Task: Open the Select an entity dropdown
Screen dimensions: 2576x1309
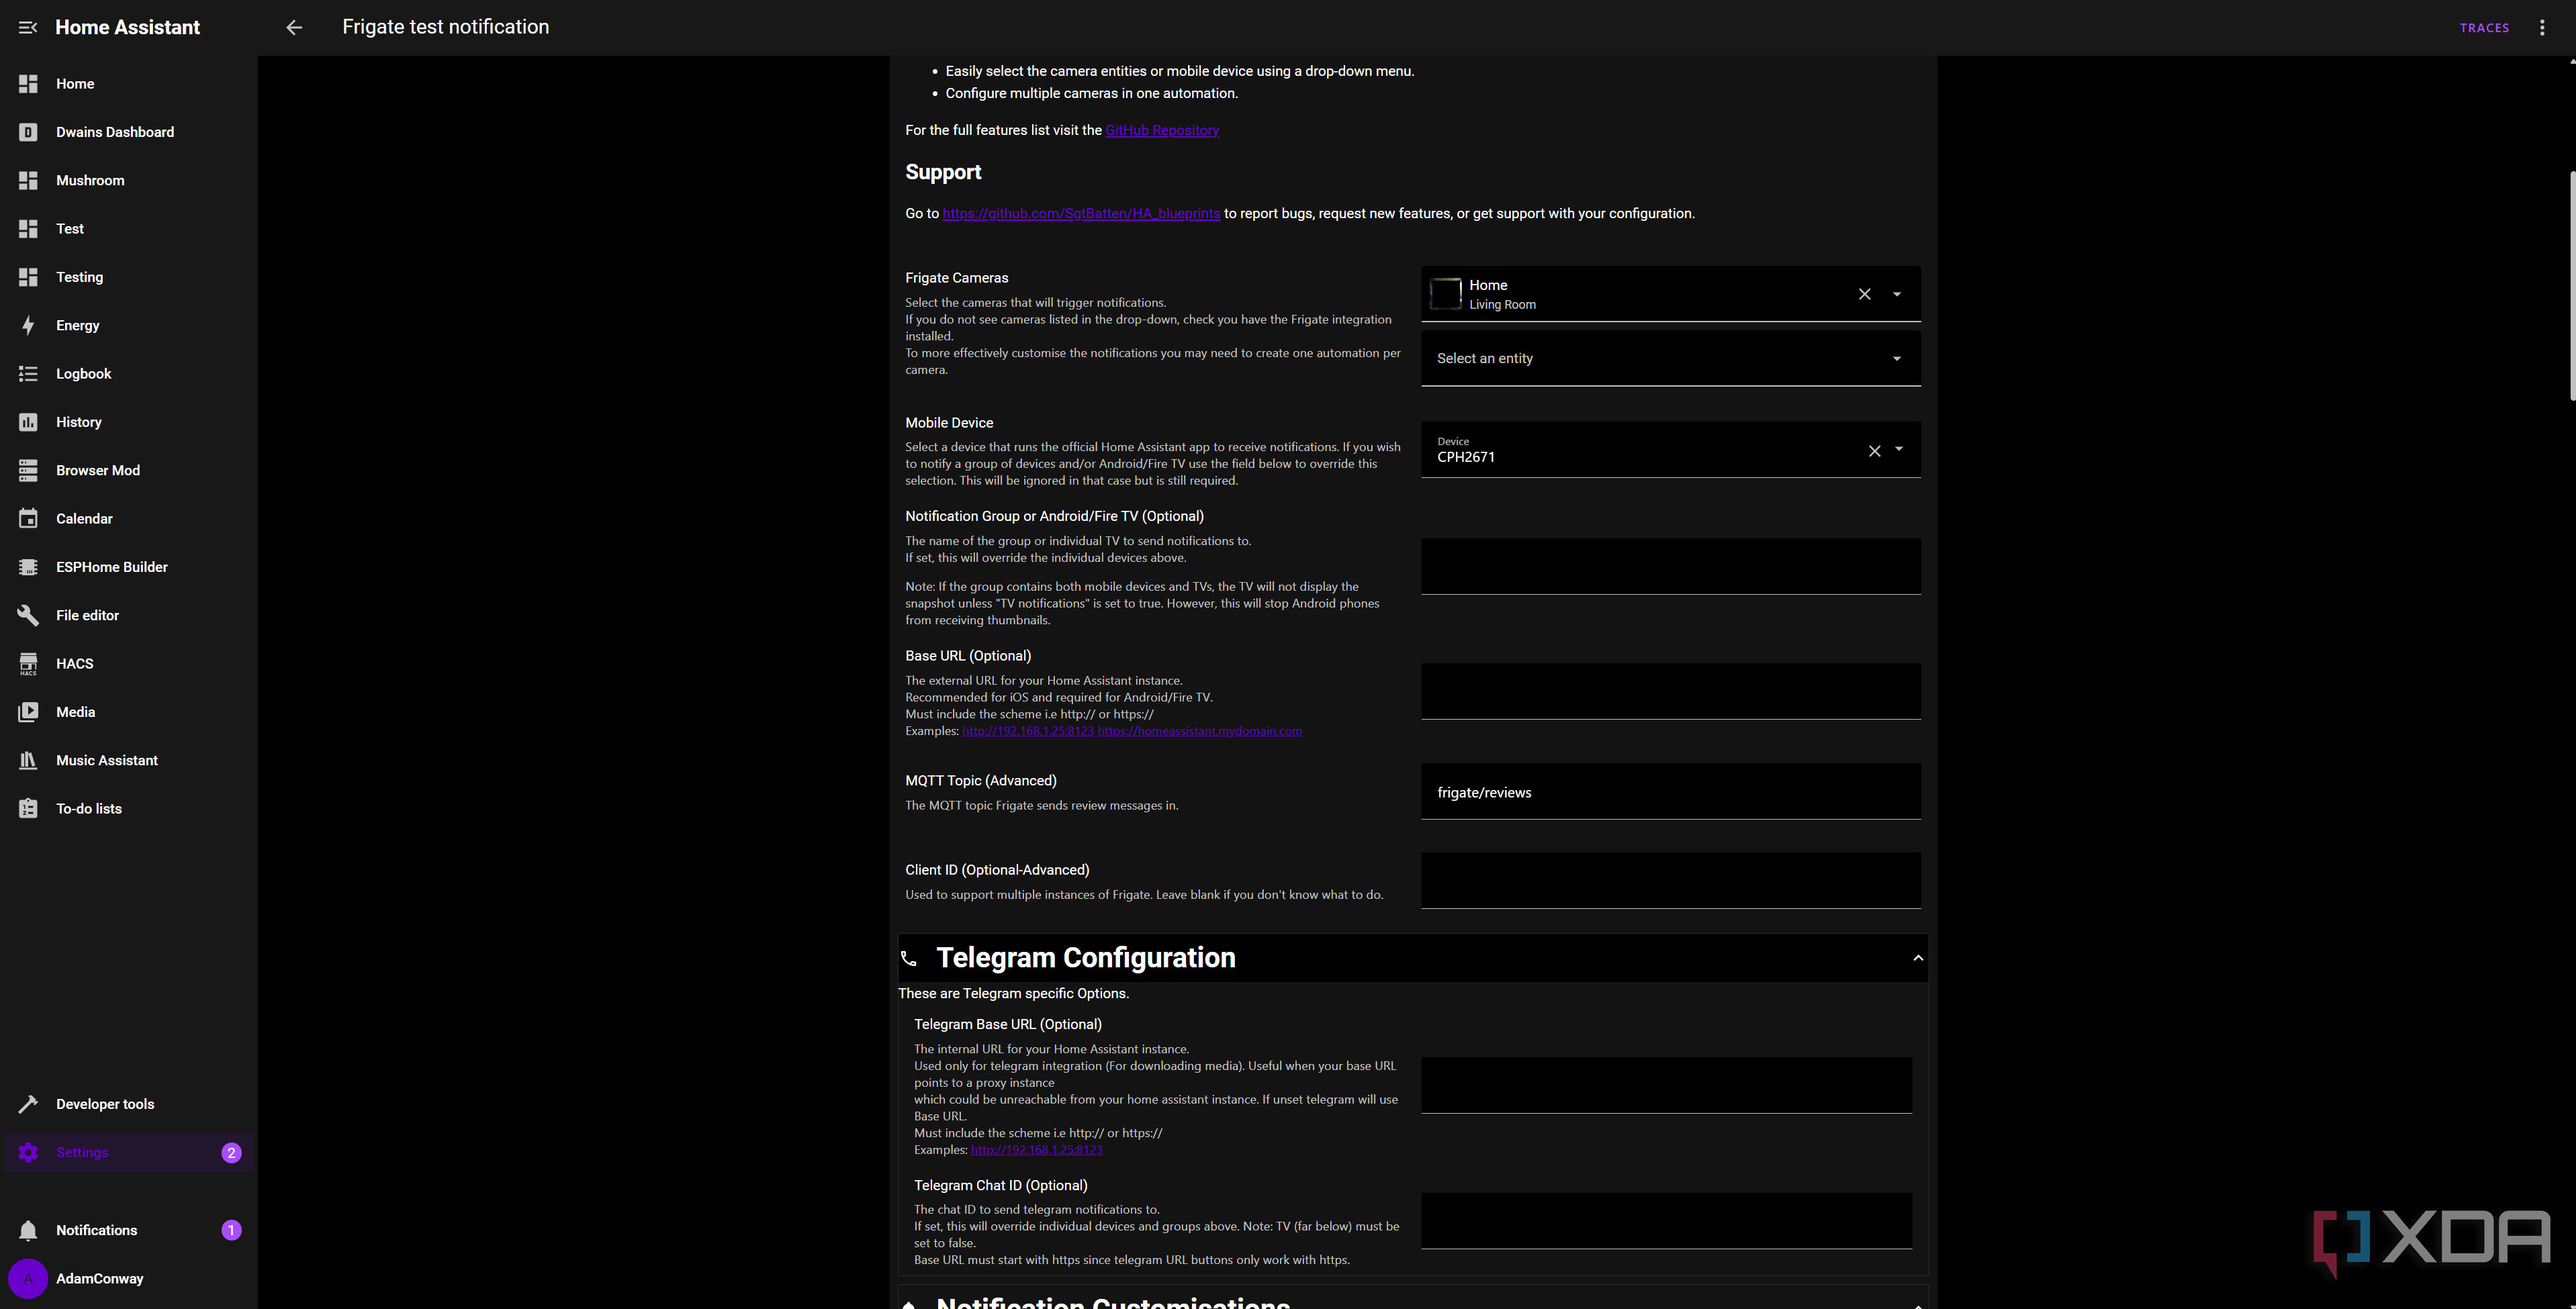Action: (1896, 359)
